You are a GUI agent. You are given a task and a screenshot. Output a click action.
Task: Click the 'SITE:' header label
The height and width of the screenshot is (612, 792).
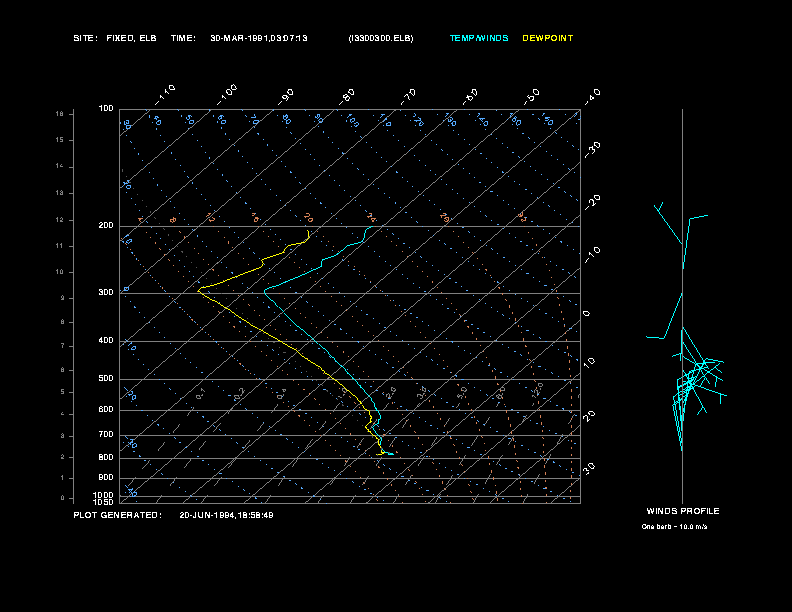coord(85,38)
